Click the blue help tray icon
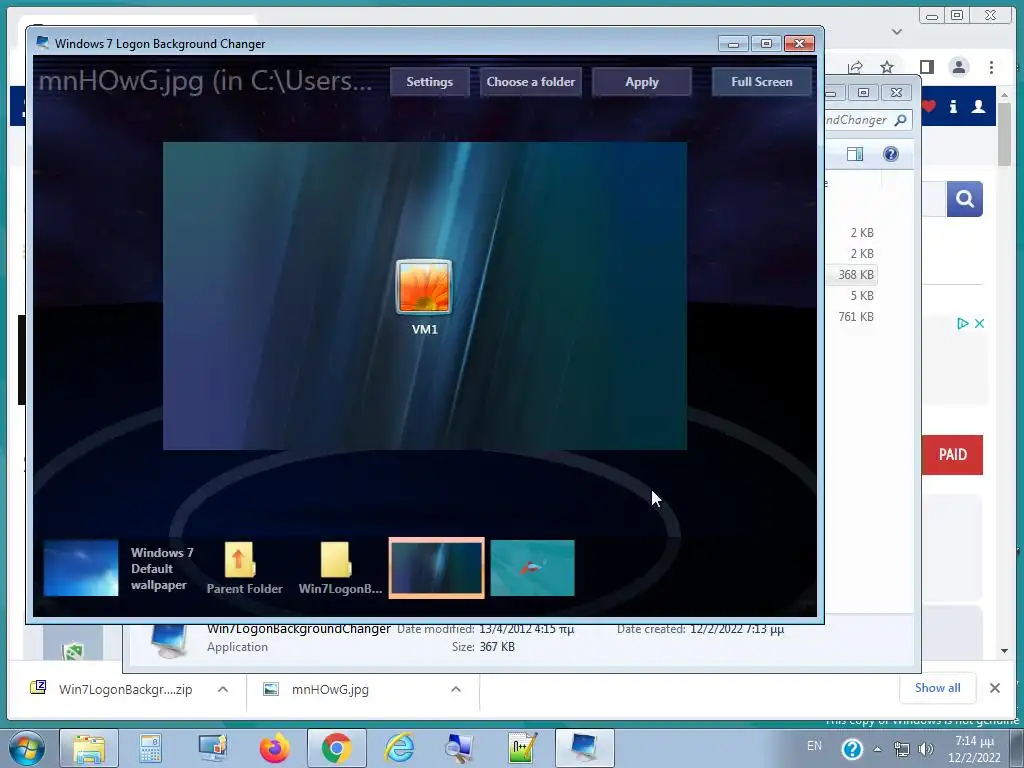The width and height of the screenshot is (1024, 768). [852, 748]
